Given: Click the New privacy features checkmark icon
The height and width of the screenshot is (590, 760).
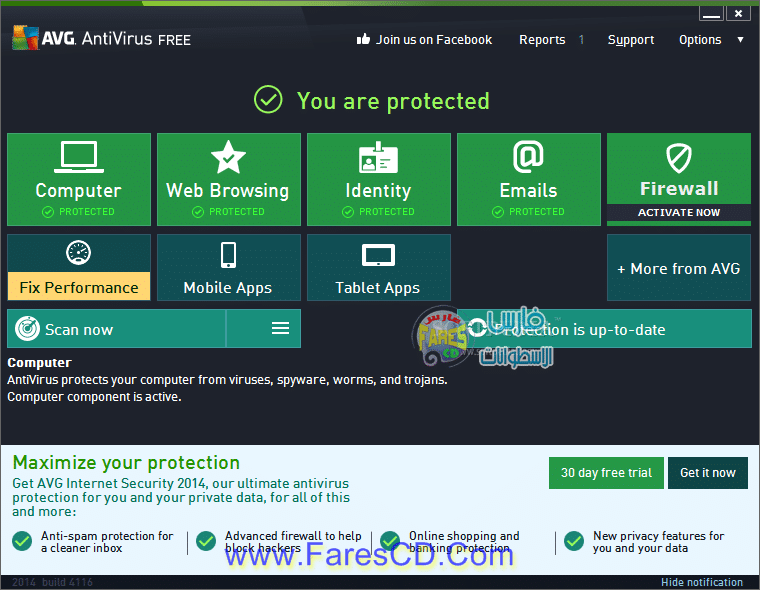Looking at the screenshot, I should click(574, 541).
